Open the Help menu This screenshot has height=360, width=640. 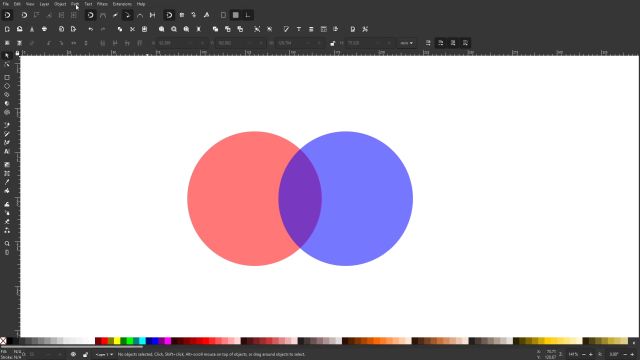pyautogui.click(x=141, y=4)
